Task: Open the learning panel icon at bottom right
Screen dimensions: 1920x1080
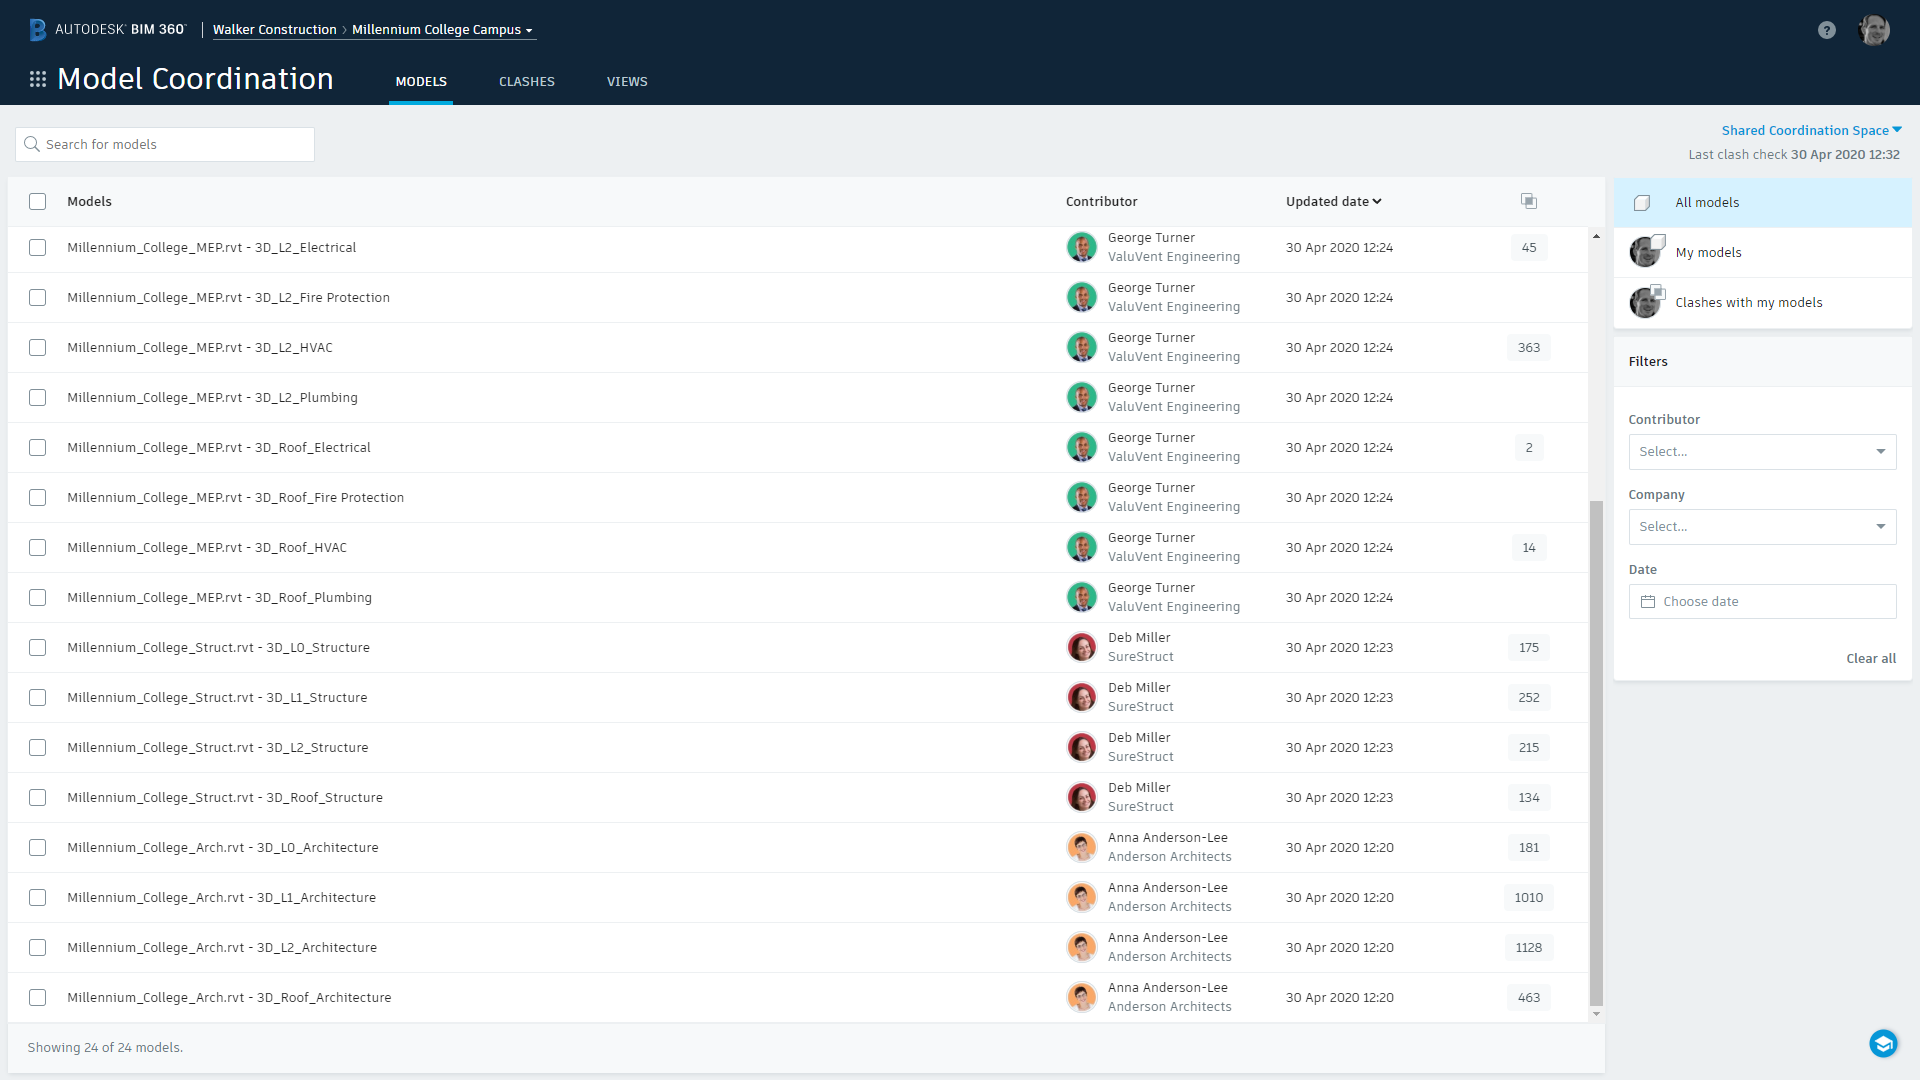Action: pyautogui.click(x=1883, y=1043)
